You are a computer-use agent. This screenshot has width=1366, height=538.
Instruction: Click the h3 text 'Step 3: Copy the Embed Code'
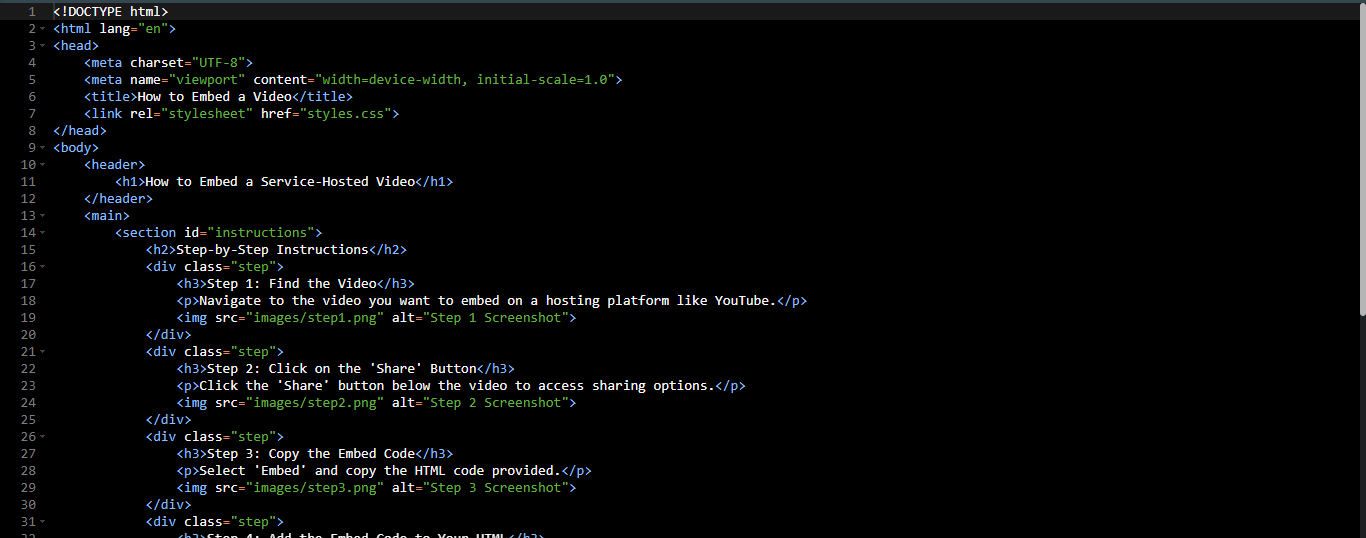[311, 454]
